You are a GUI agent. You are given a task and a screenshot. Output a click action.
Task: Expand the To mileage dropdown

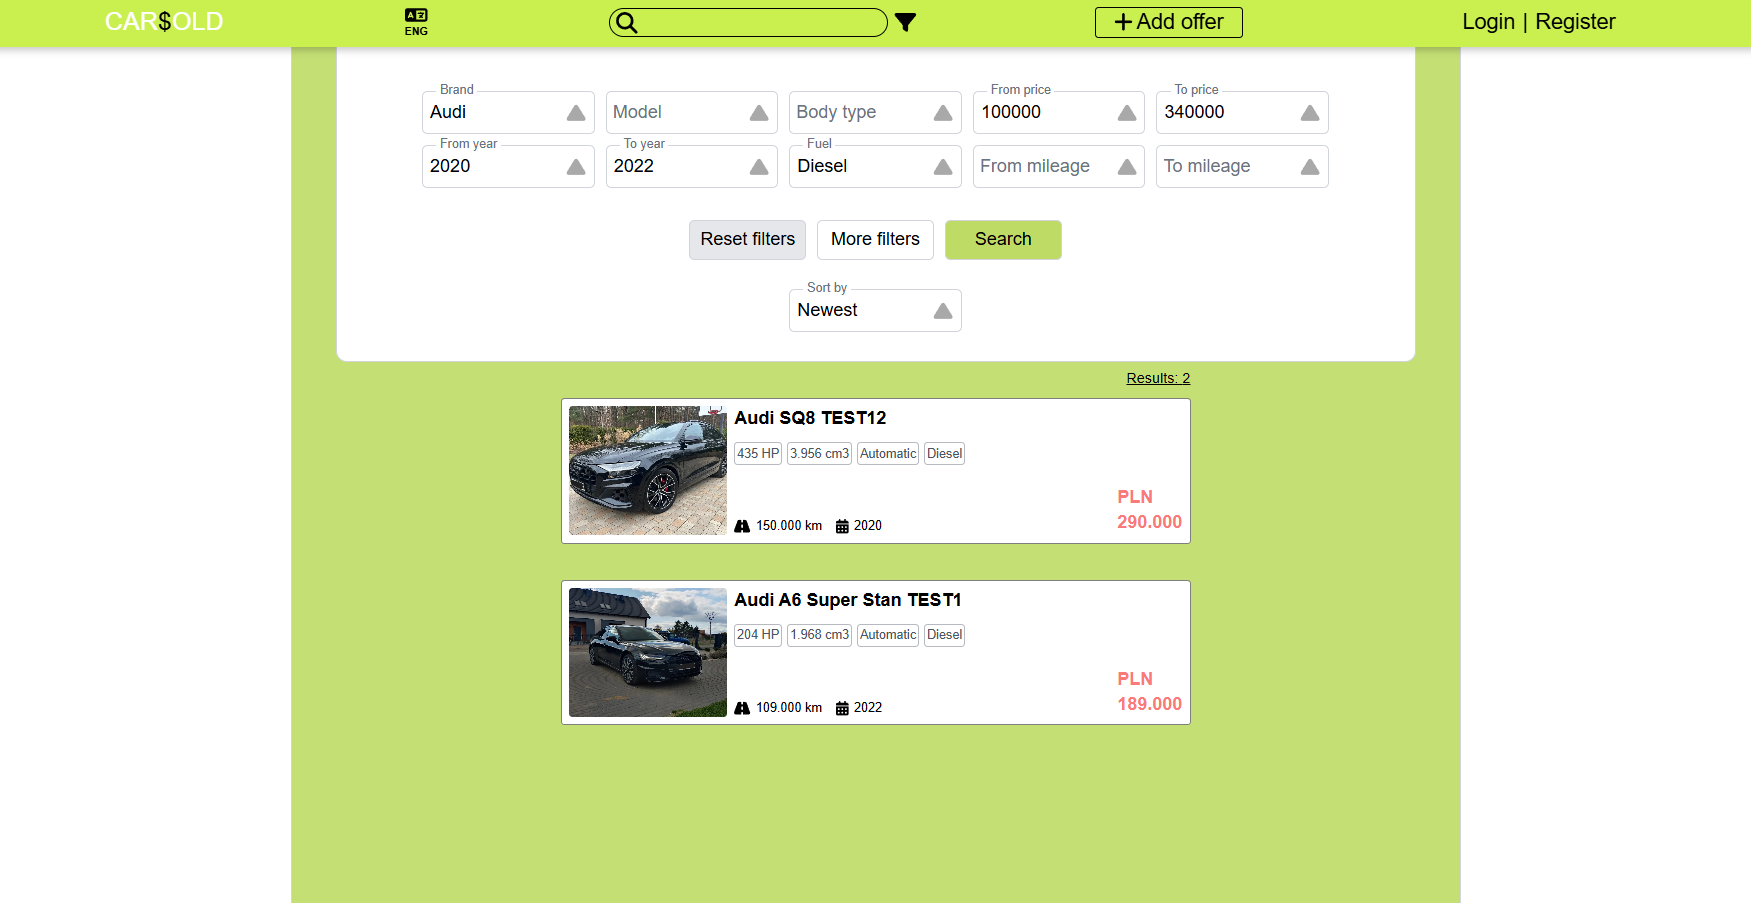[x=1242, y=166]
